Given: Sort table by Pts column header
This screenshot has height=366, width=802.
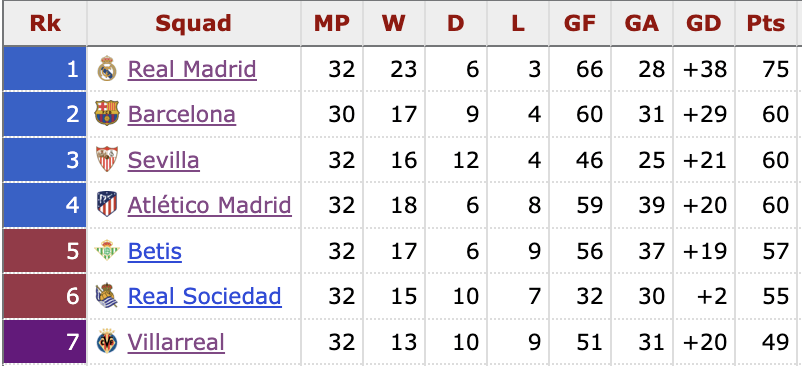Looking at the screenshot, I should [765, 23].
